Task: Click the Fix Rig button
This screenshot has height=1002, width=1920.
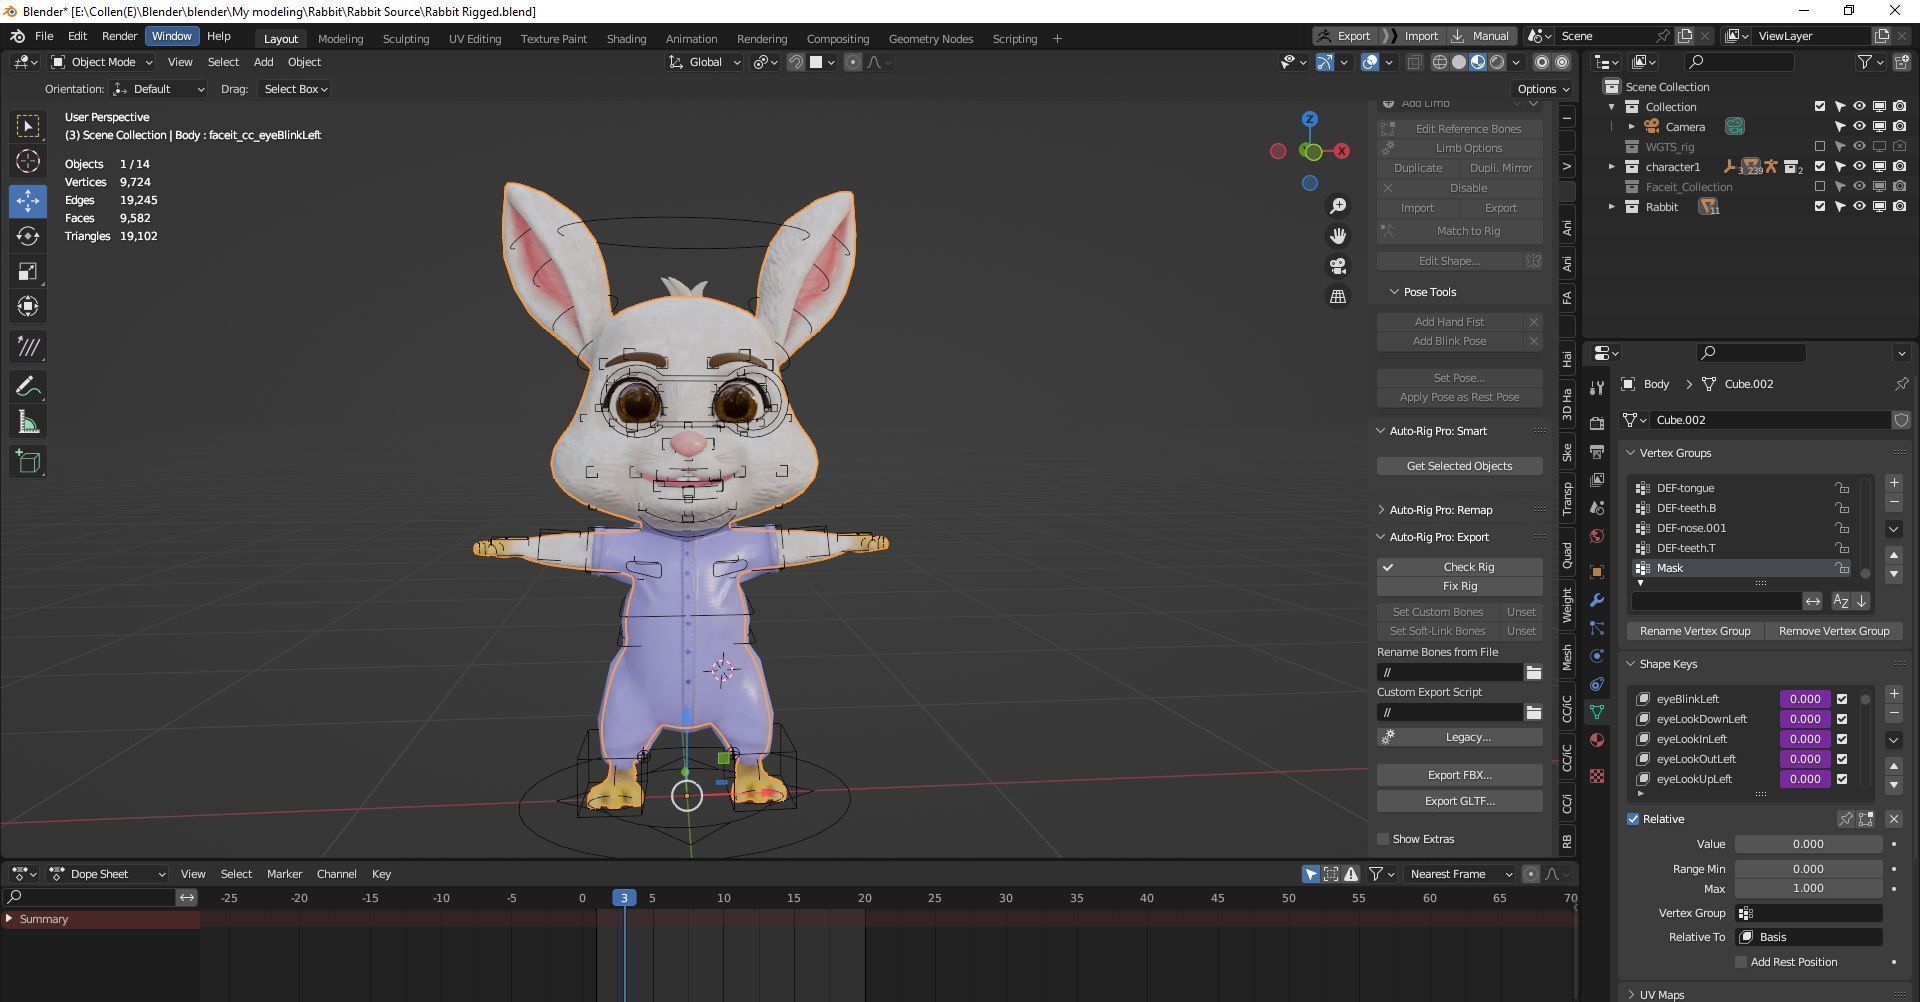Action: 1459,586
